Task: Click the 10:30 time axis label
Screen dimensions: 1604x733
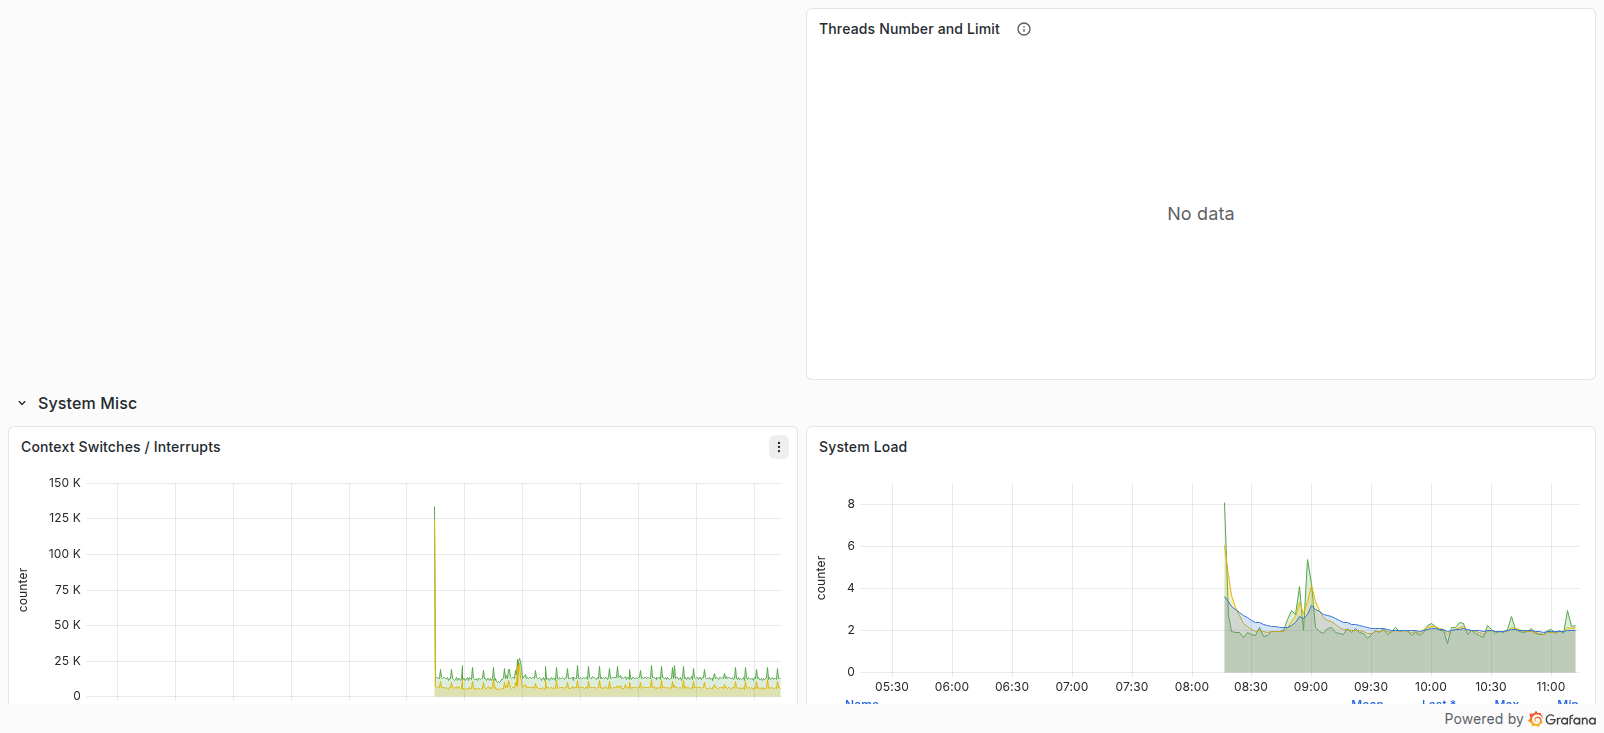Action: [1491, 687]
